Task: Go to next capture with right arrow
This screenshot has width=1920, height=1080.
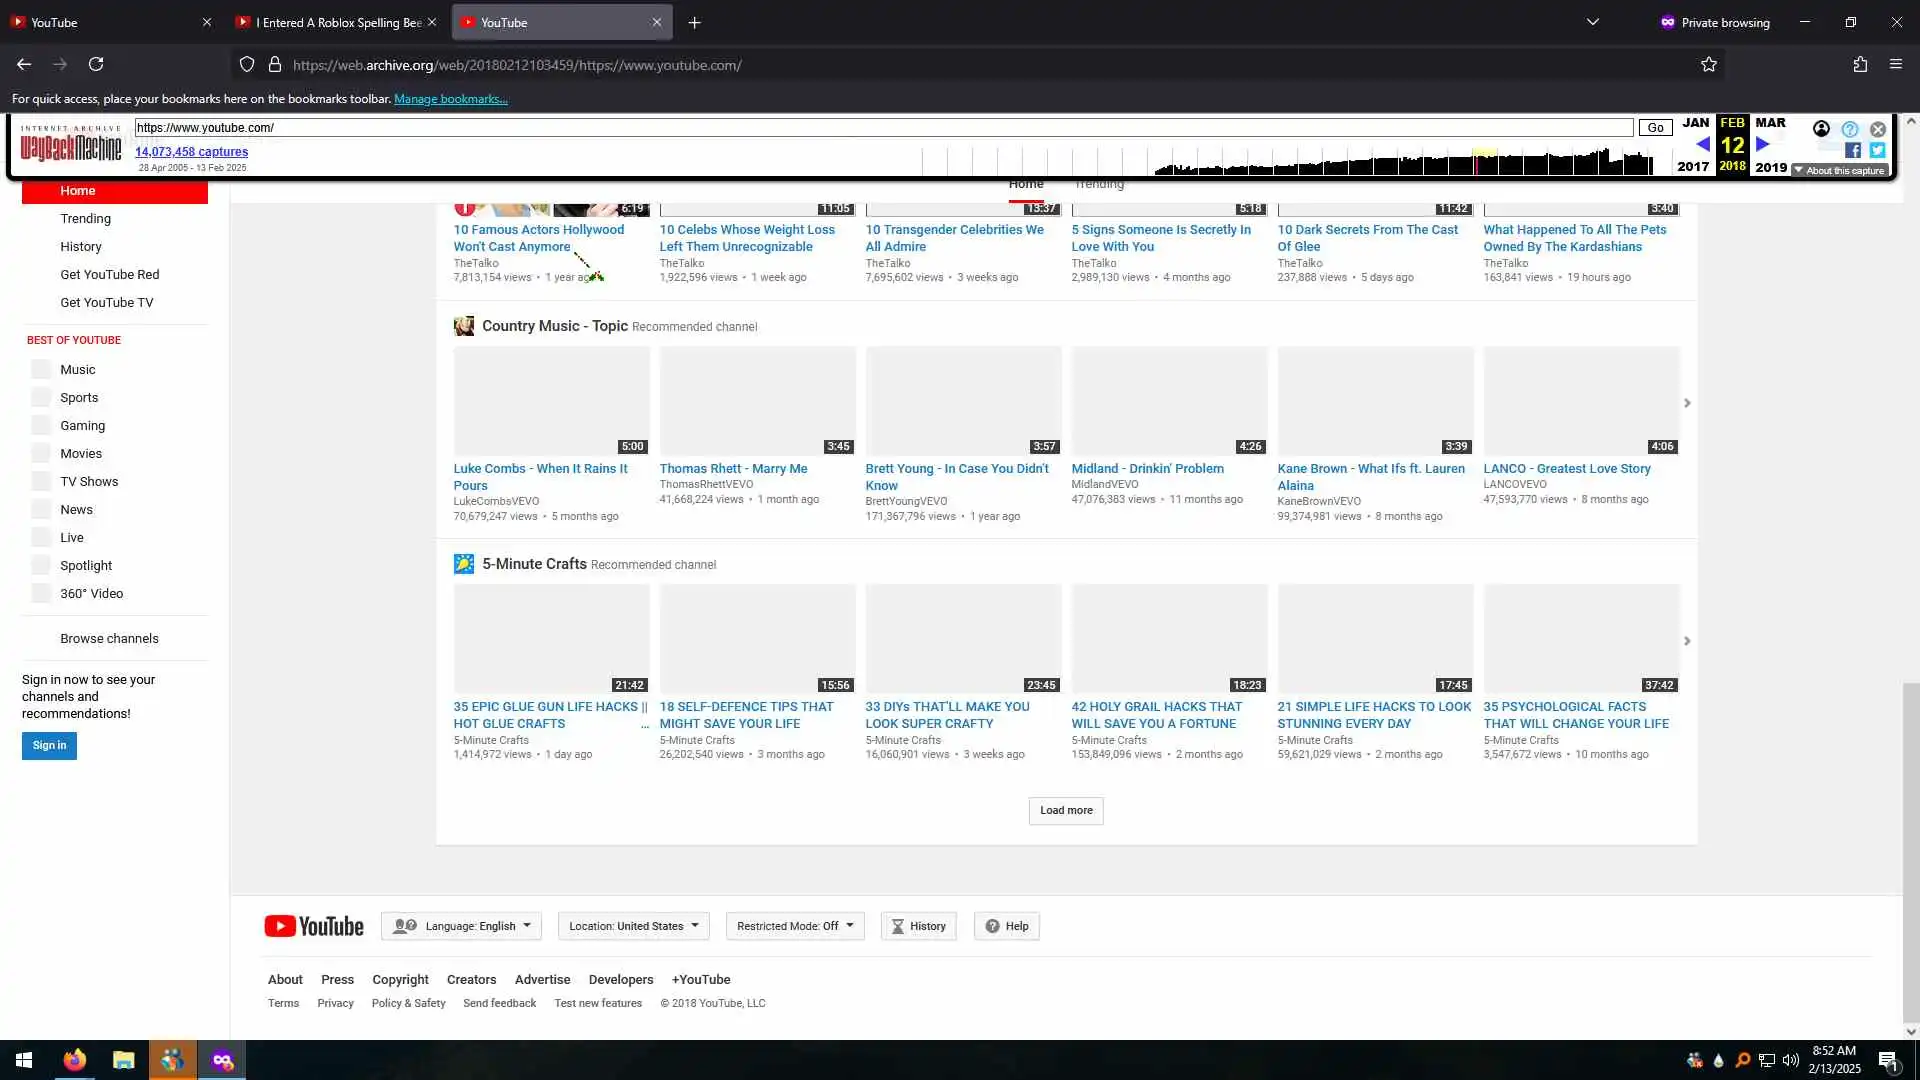Action: coord(1763,144)
